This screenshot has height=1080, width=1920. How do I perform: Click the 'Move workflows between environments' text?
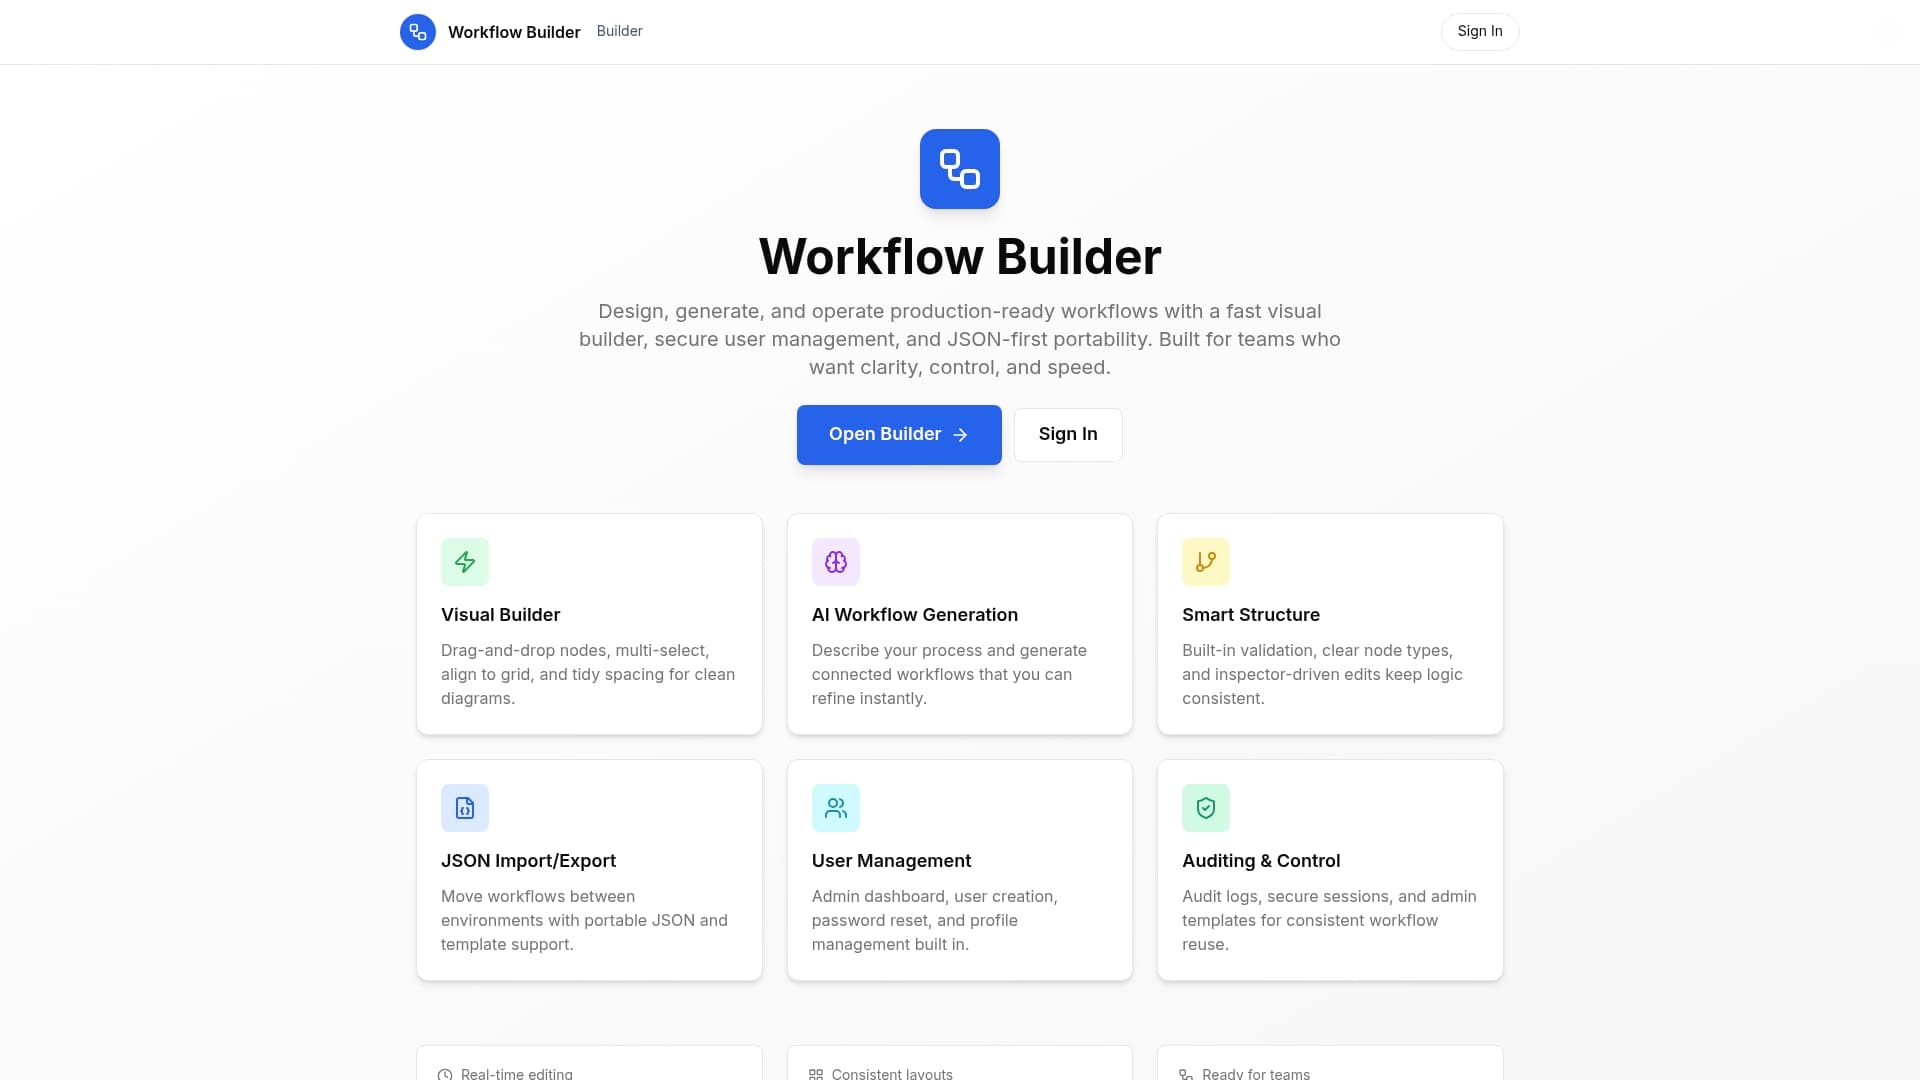point(585,921)
